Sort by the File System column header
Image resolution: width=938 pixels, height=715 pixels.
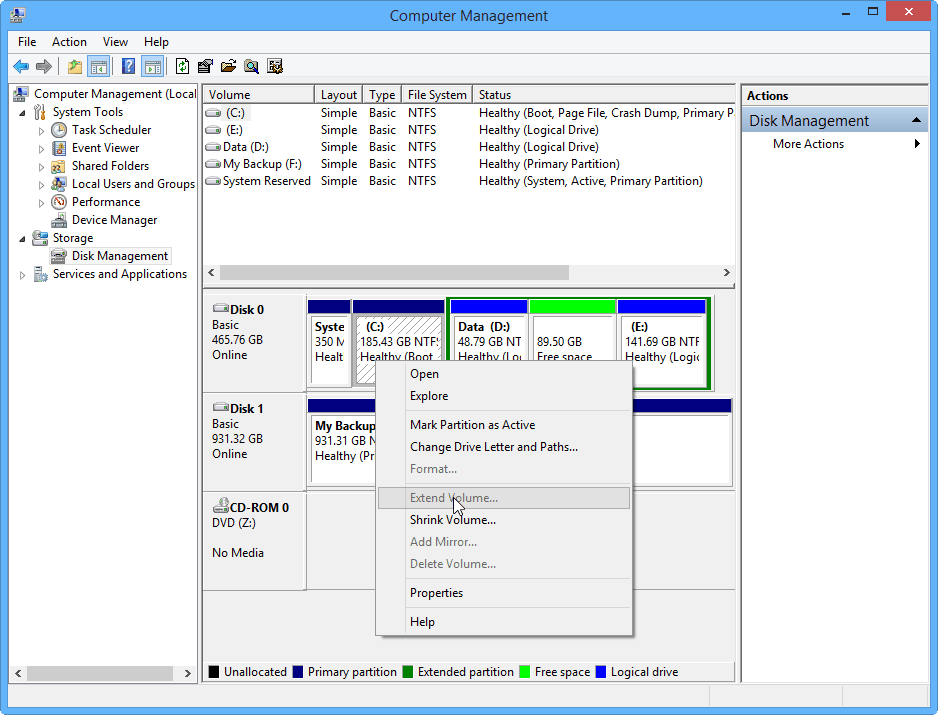pos(437,95)
